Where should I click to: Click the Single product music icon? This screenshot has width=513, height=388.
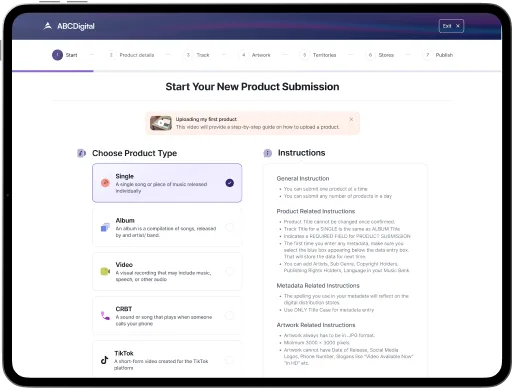(105, 183)
